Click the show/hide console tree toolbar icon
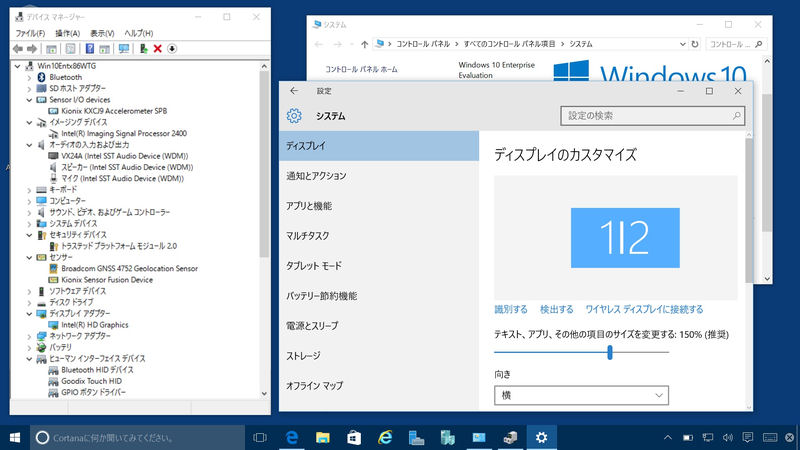800x450 pixels. 51,48
